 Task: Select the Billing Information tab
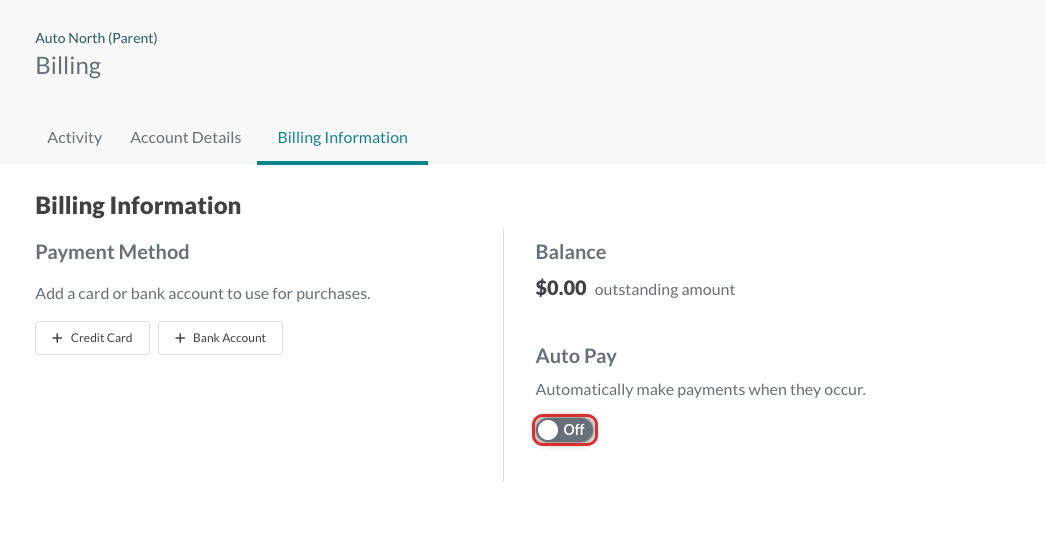coord(342,137)
